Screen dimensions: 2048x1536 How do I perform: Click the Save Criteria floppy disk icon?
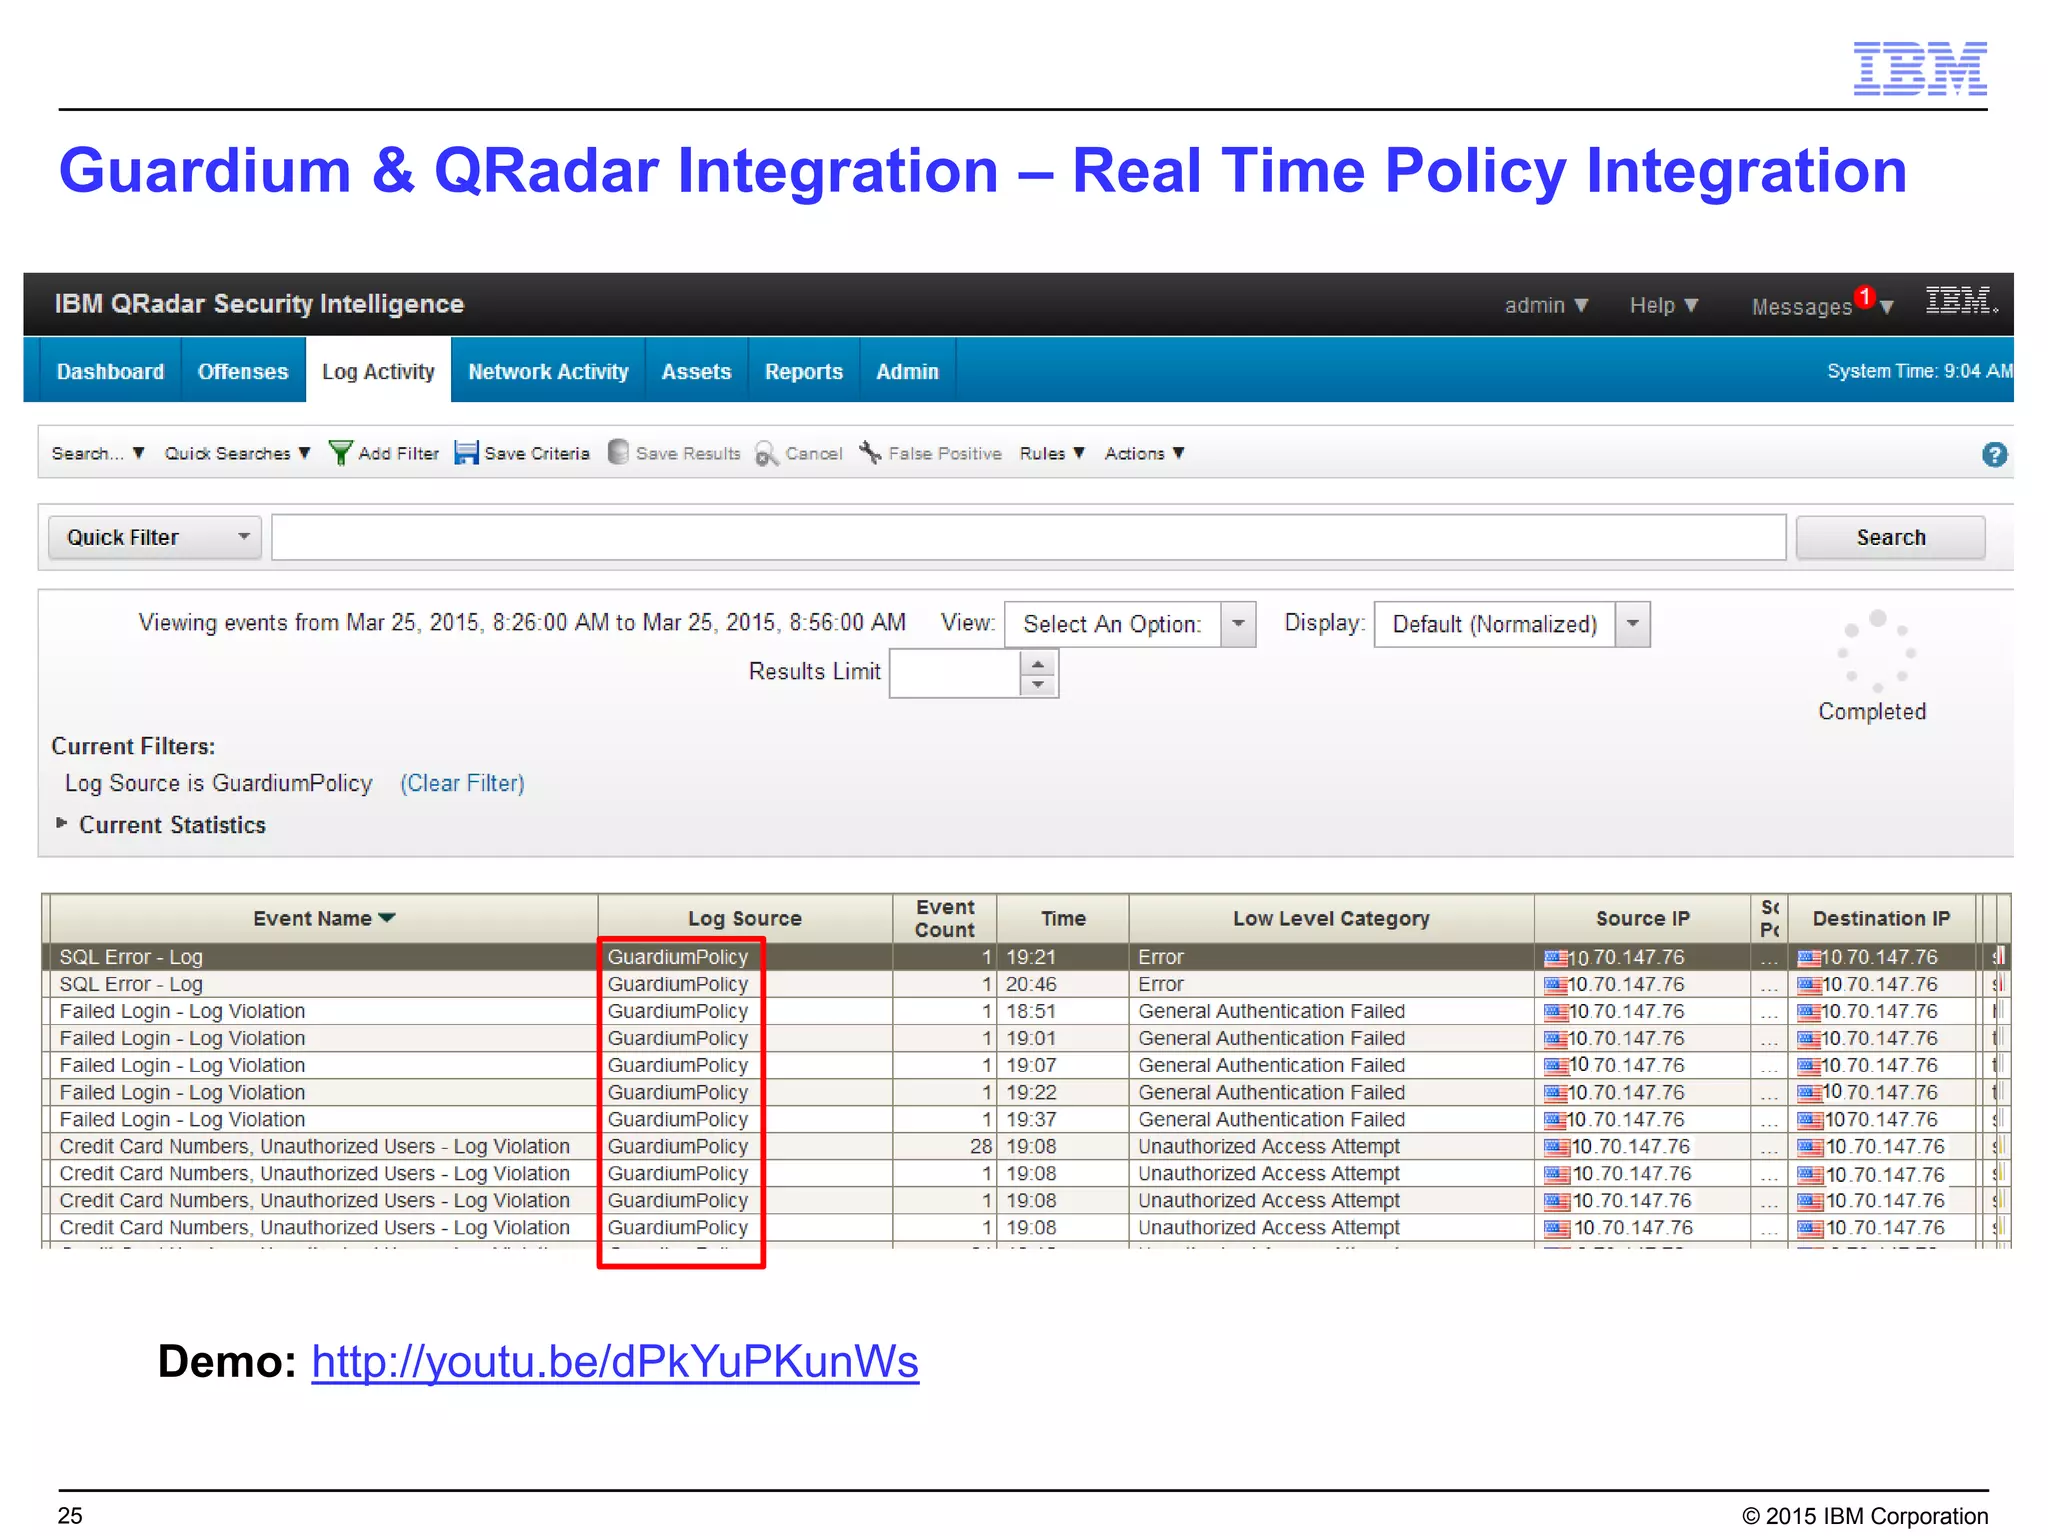pos(466,454)
